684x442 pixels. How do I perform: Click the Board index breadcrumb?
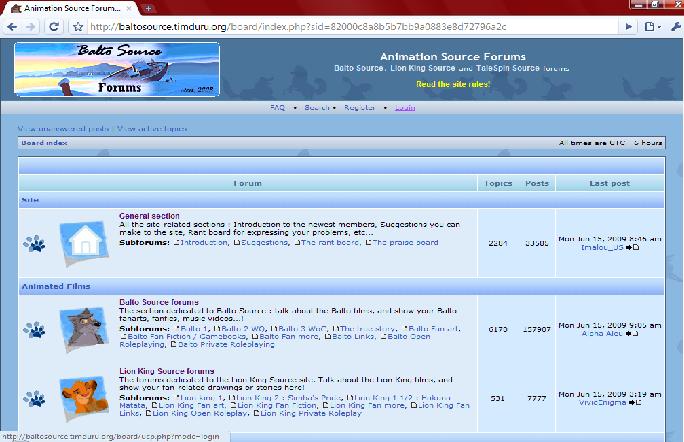pos(44,143)
